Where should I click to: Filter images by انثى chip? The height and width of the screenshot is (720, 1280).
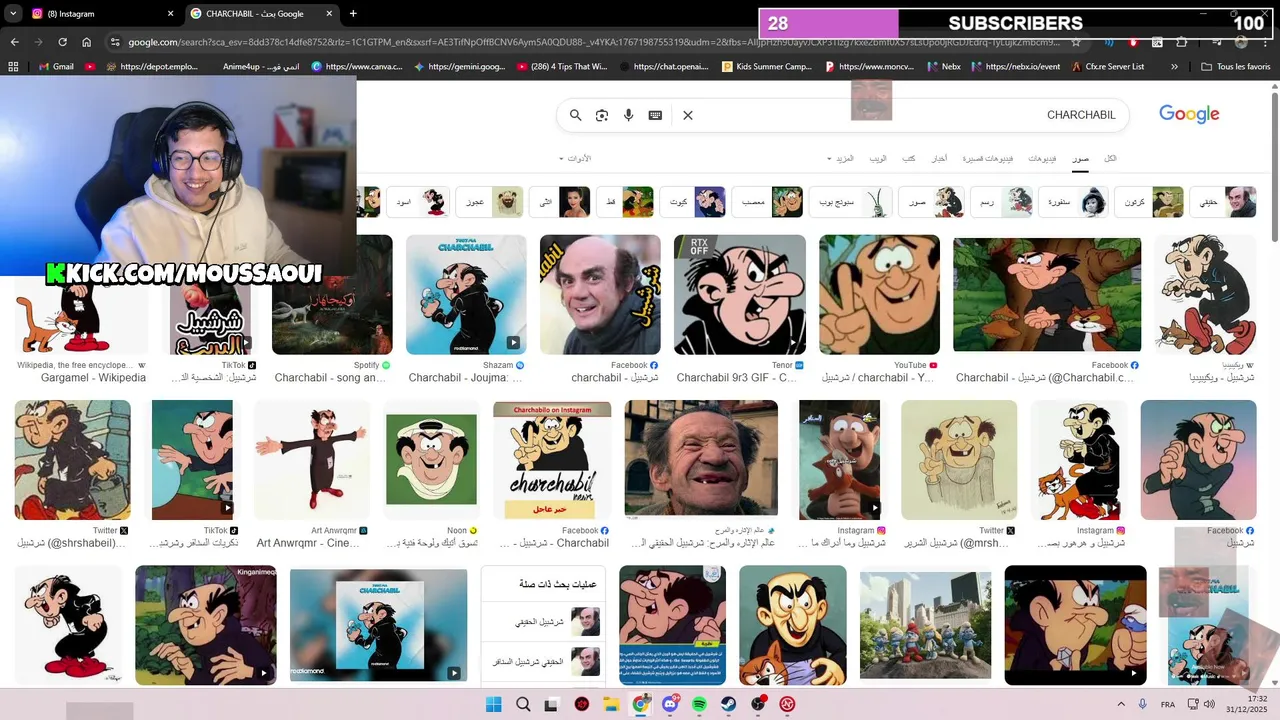559,202
